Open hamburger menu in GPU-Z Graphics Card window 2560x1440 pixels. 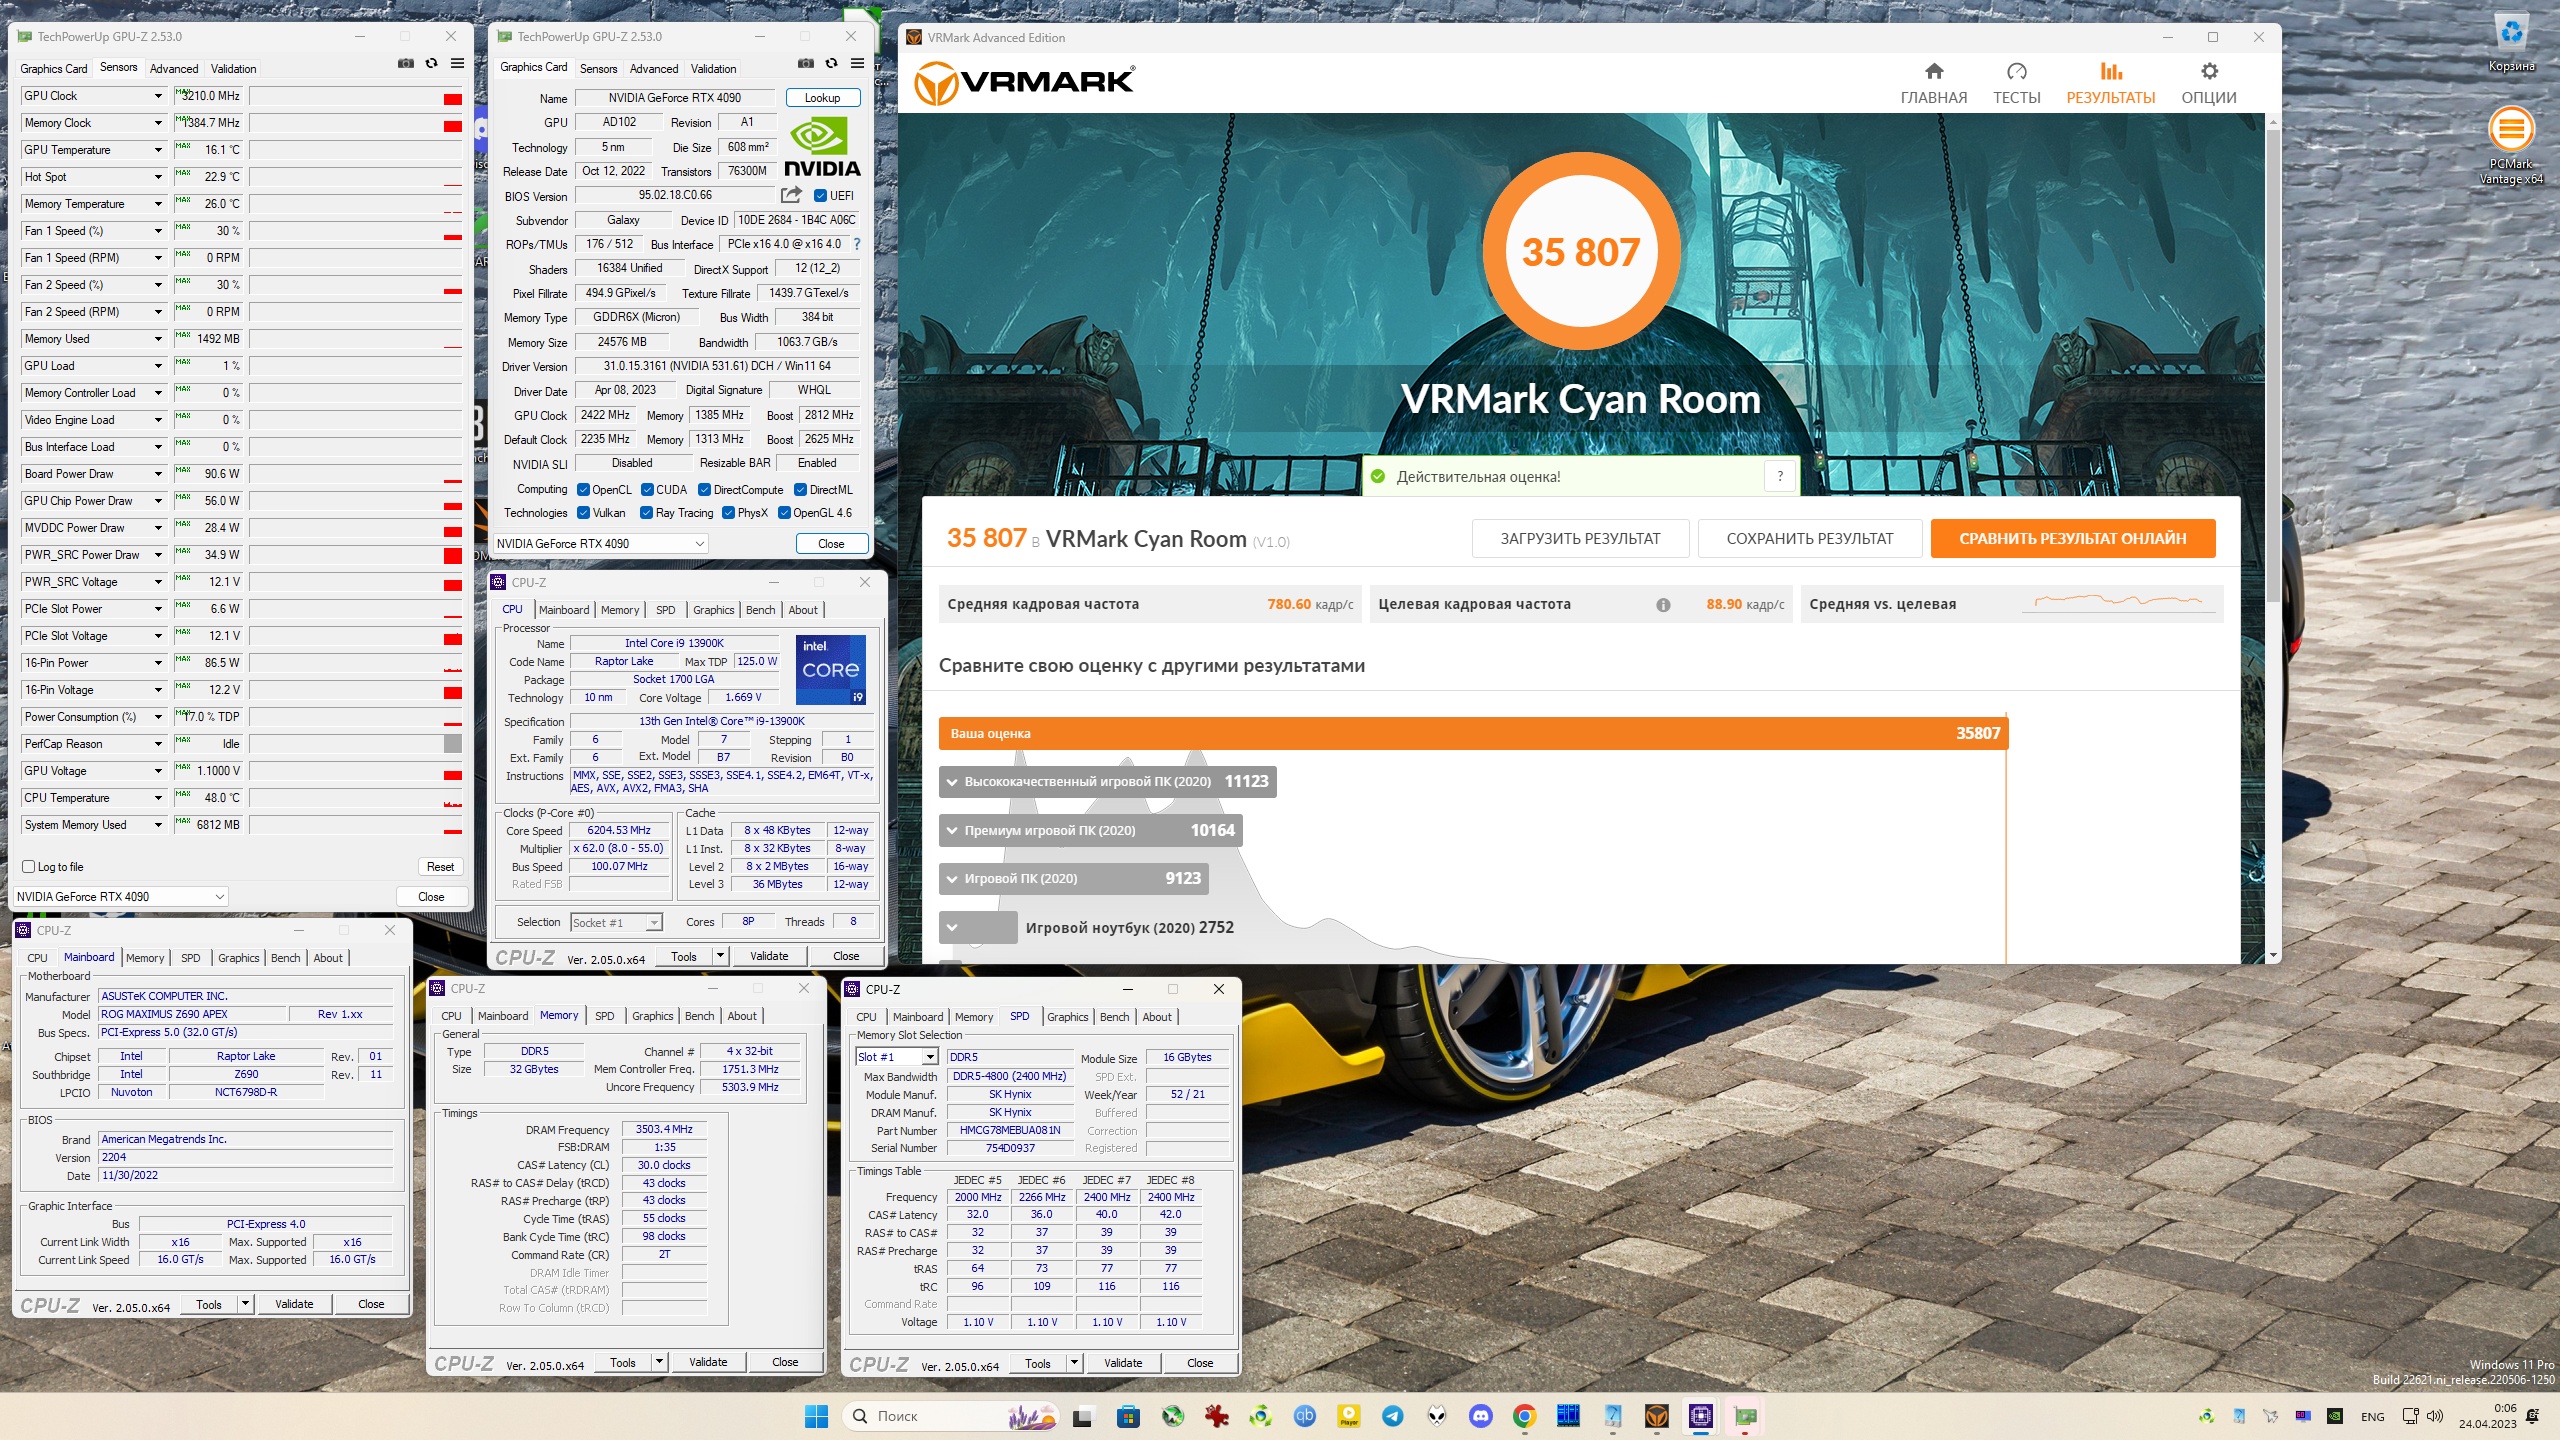(x=857, y=63)
